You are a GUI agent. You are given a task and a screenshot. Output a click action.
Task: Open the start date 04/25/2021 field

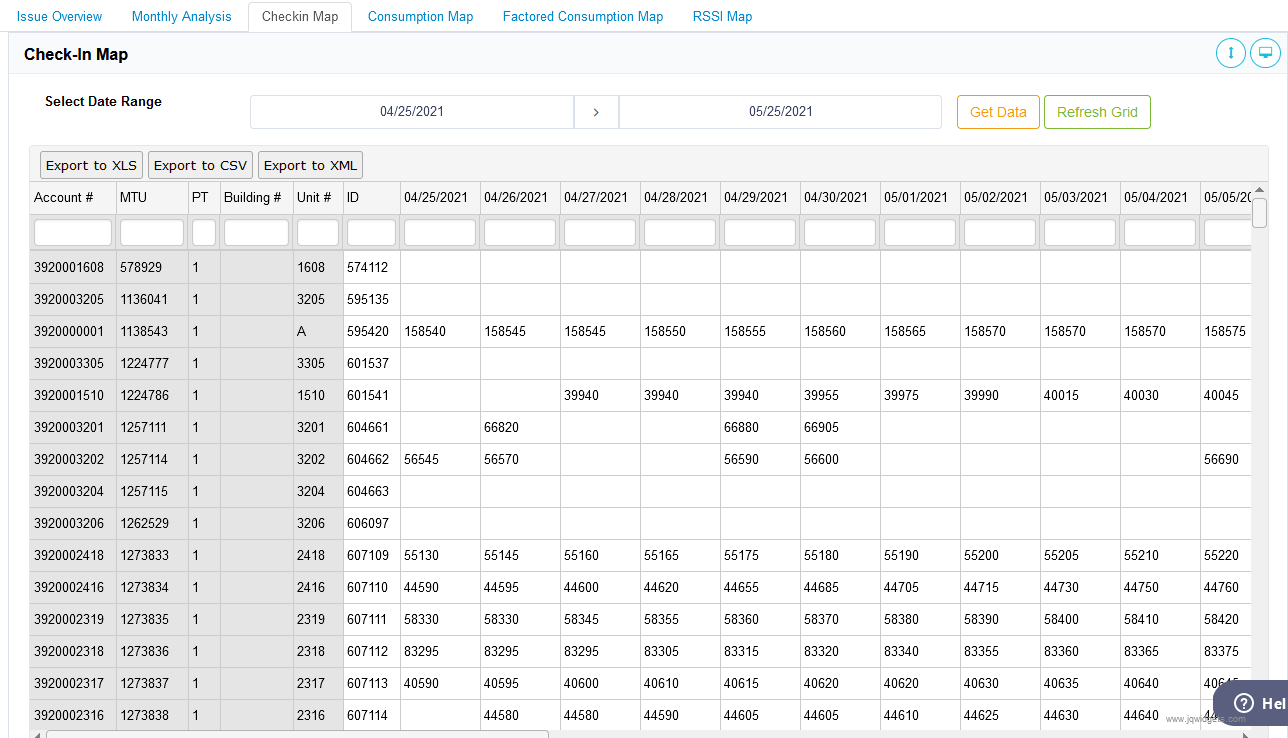coord(411,112)
